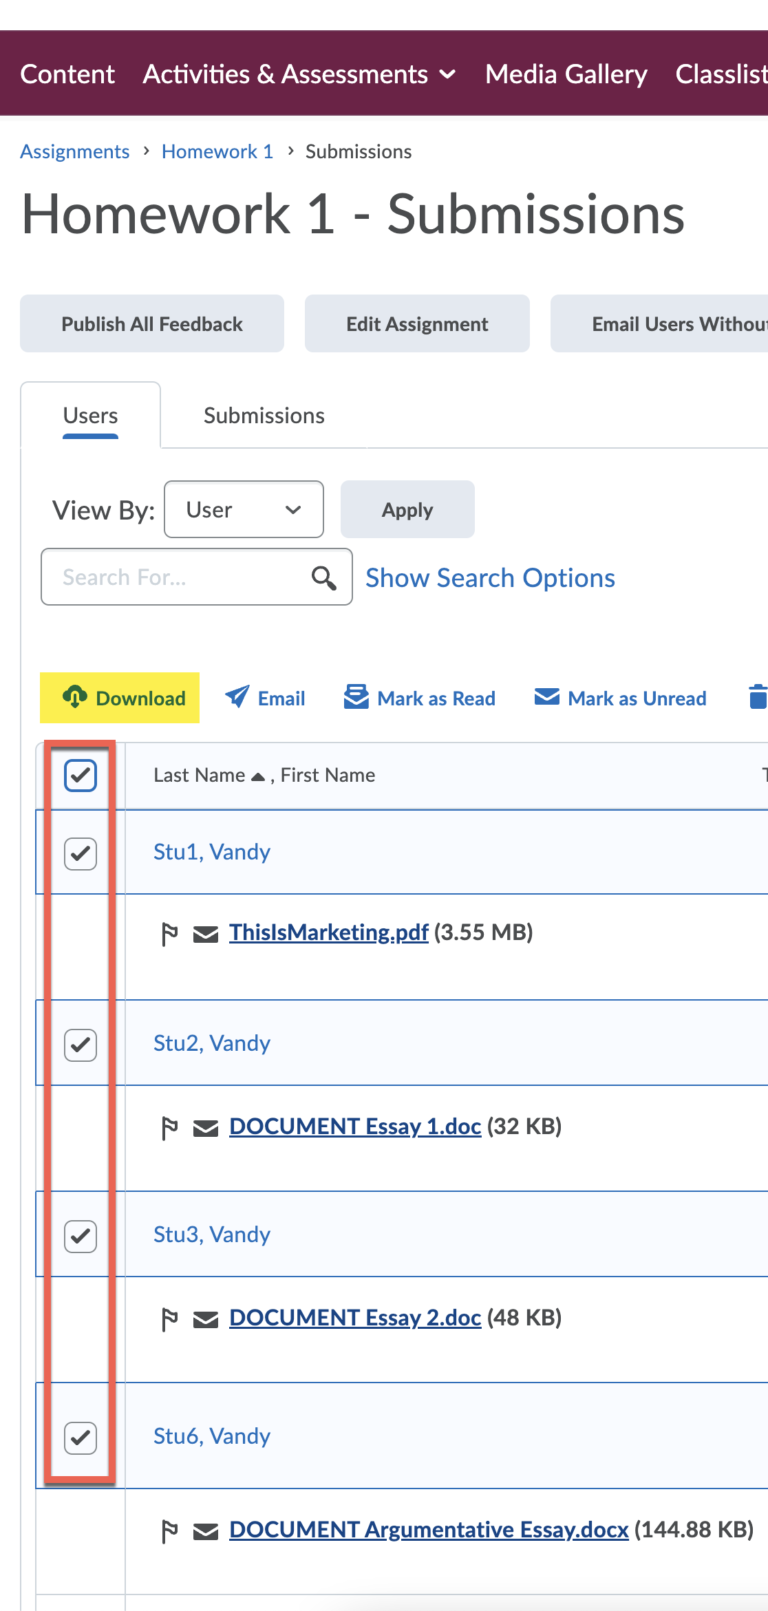Click the Mark as Read icon

[355, 697]
